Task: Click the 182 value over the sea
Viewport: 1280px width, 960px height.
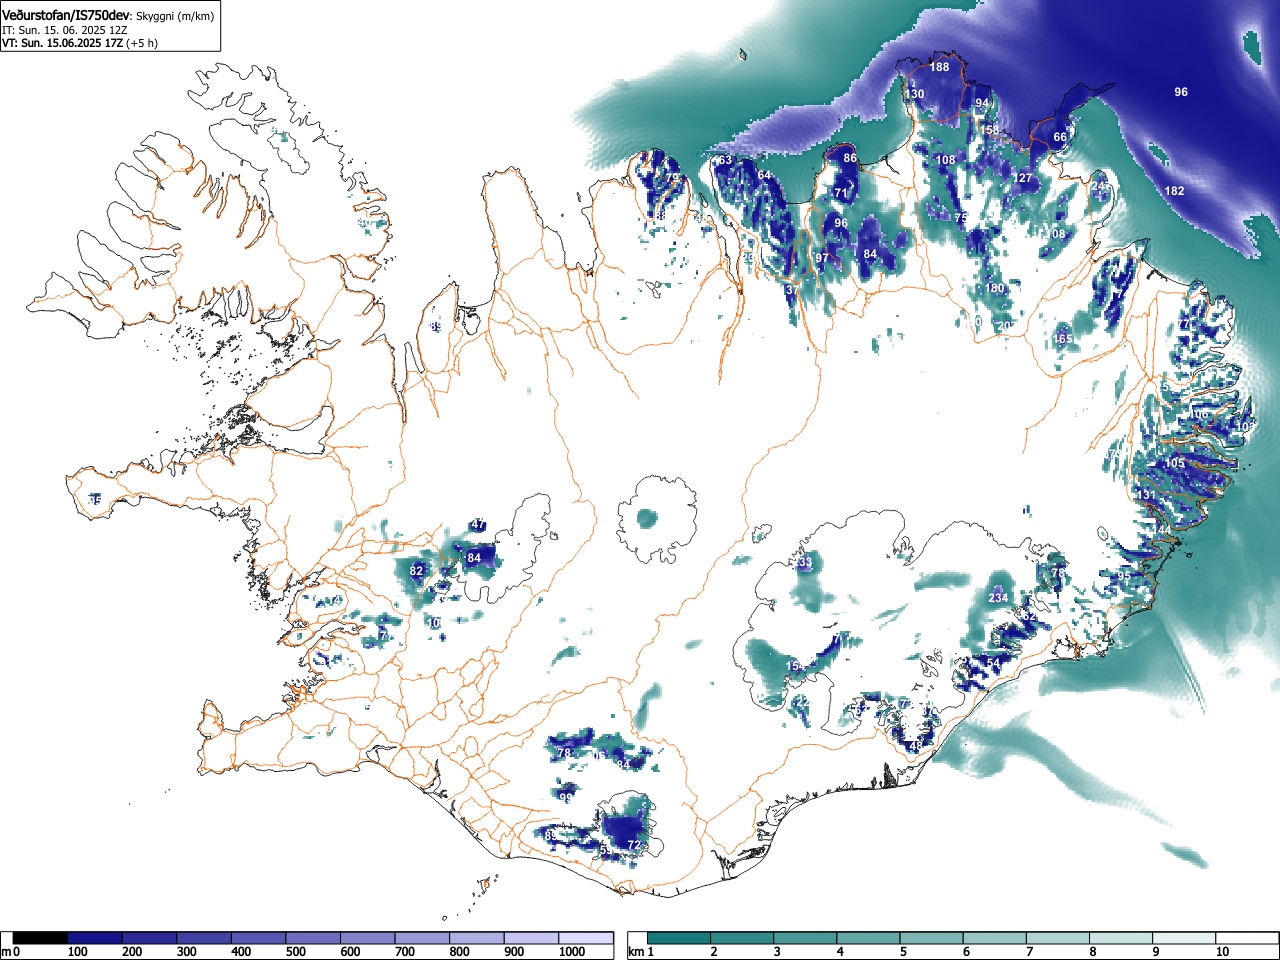Action: click(1174, 191)
